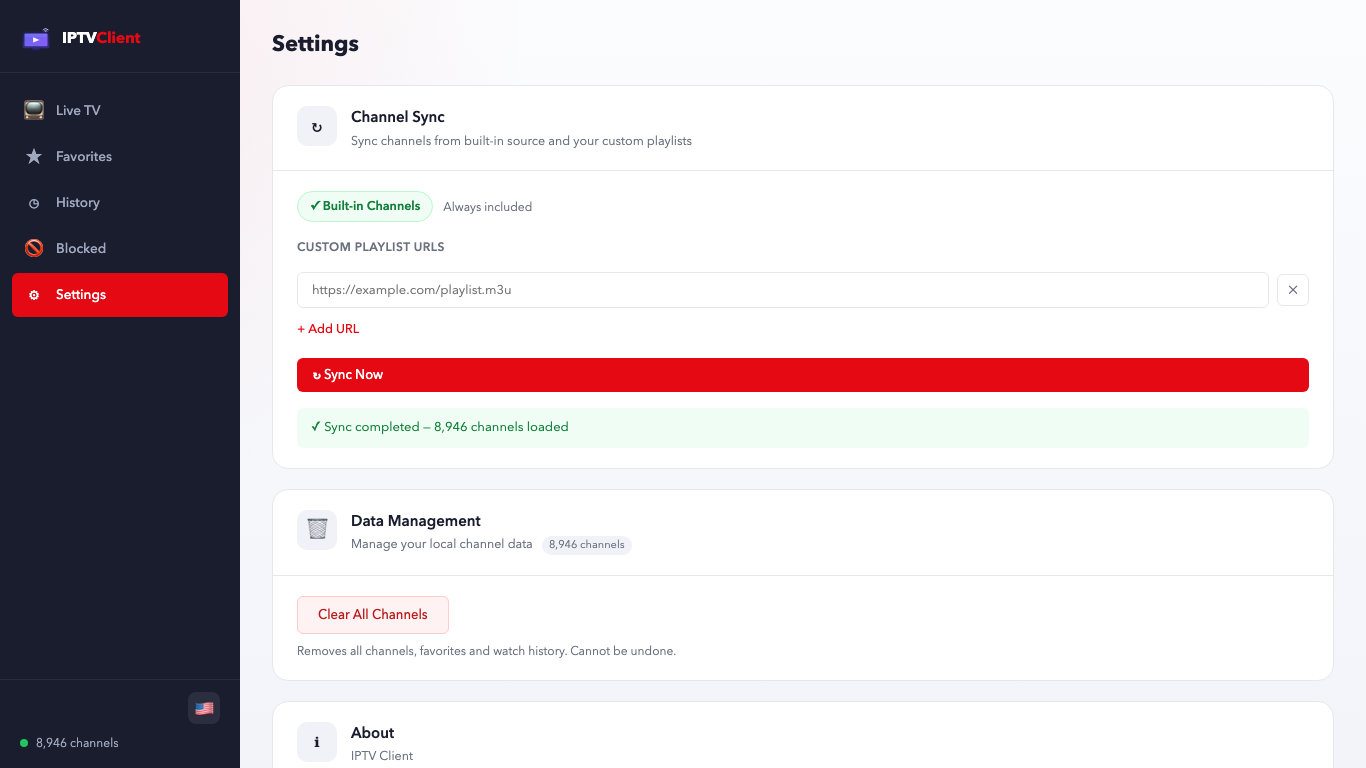Switch language with the US flag icon
The image size is (1366, 768).
pos(204,708)
